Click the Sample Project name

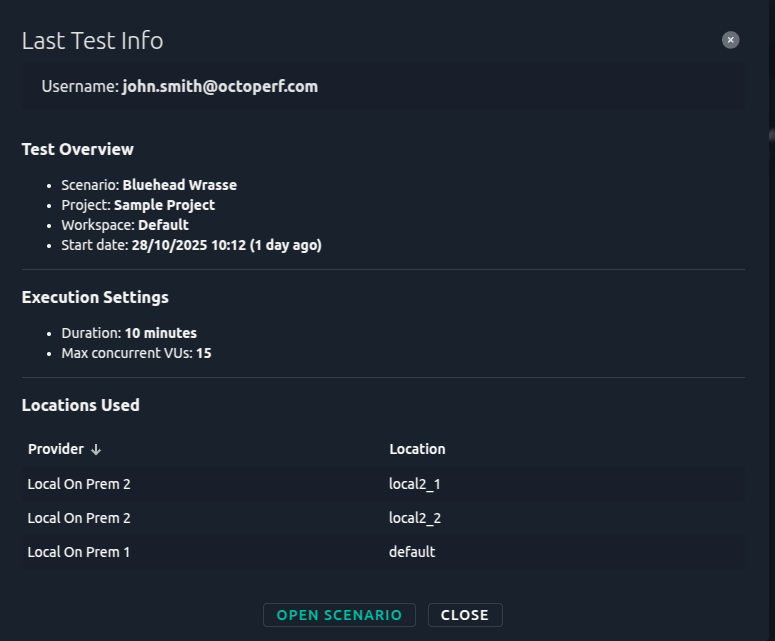164,205
